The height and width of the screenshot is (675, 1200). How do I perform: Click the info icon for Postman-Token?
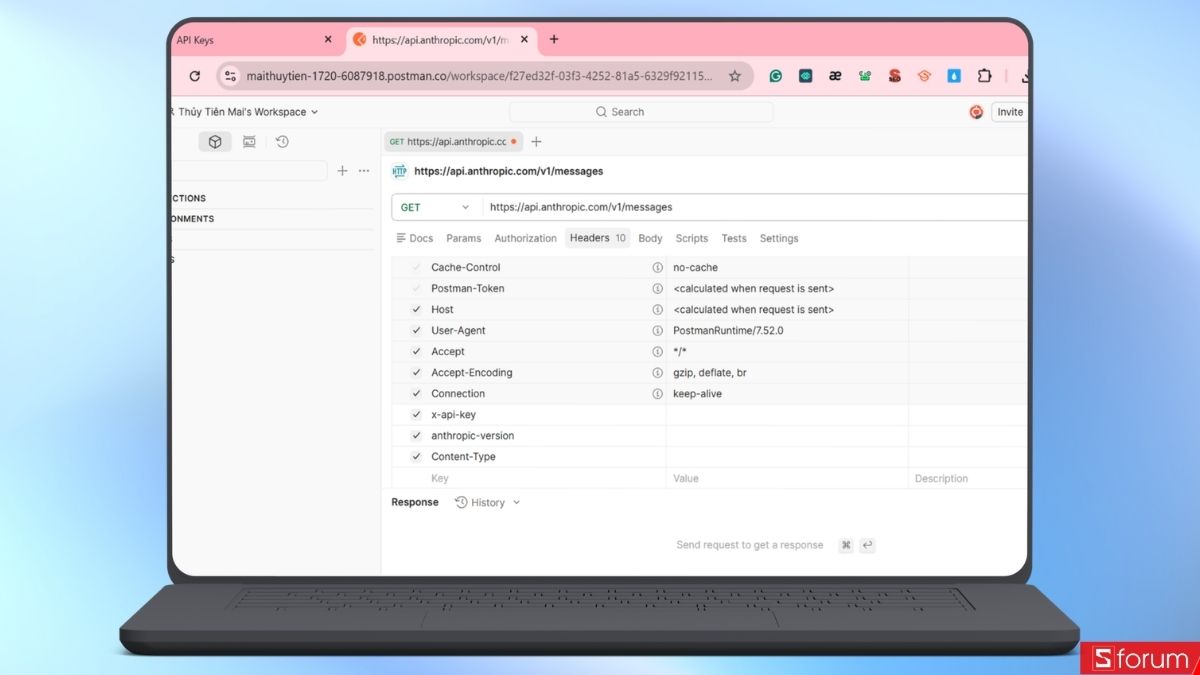pyautogui.click(x=657, y=288)
